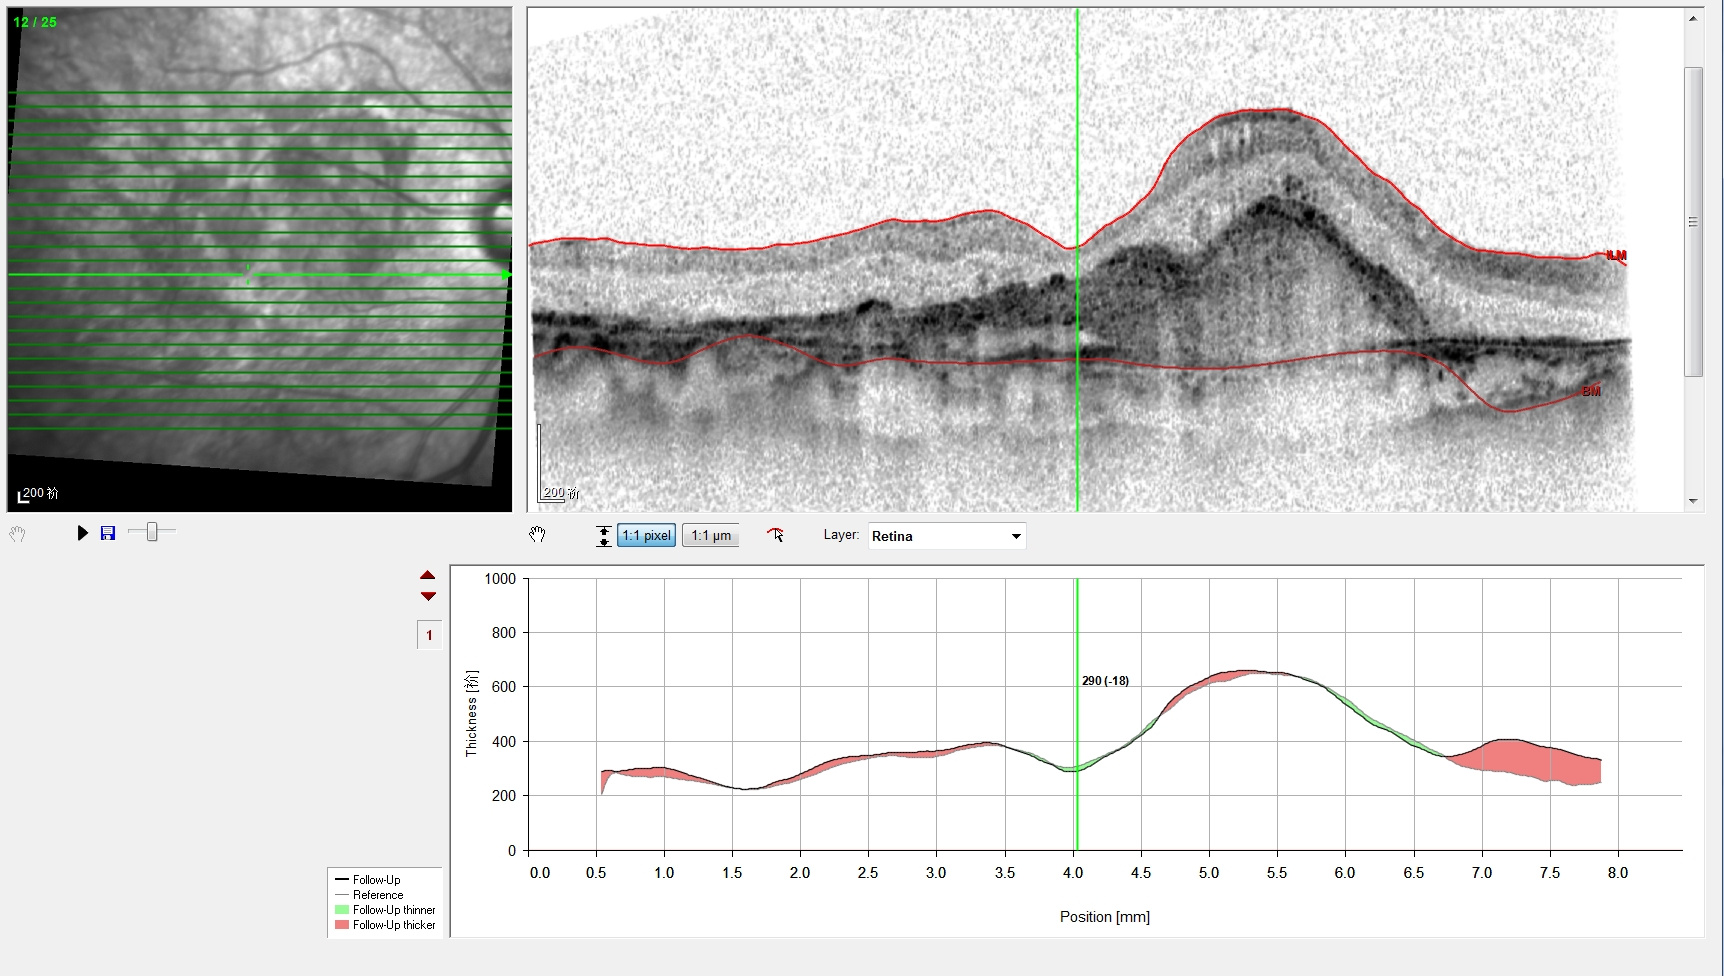Click the Reference legend entry
Viewport: 1724px width, 976px height.
tap(378, 895)
